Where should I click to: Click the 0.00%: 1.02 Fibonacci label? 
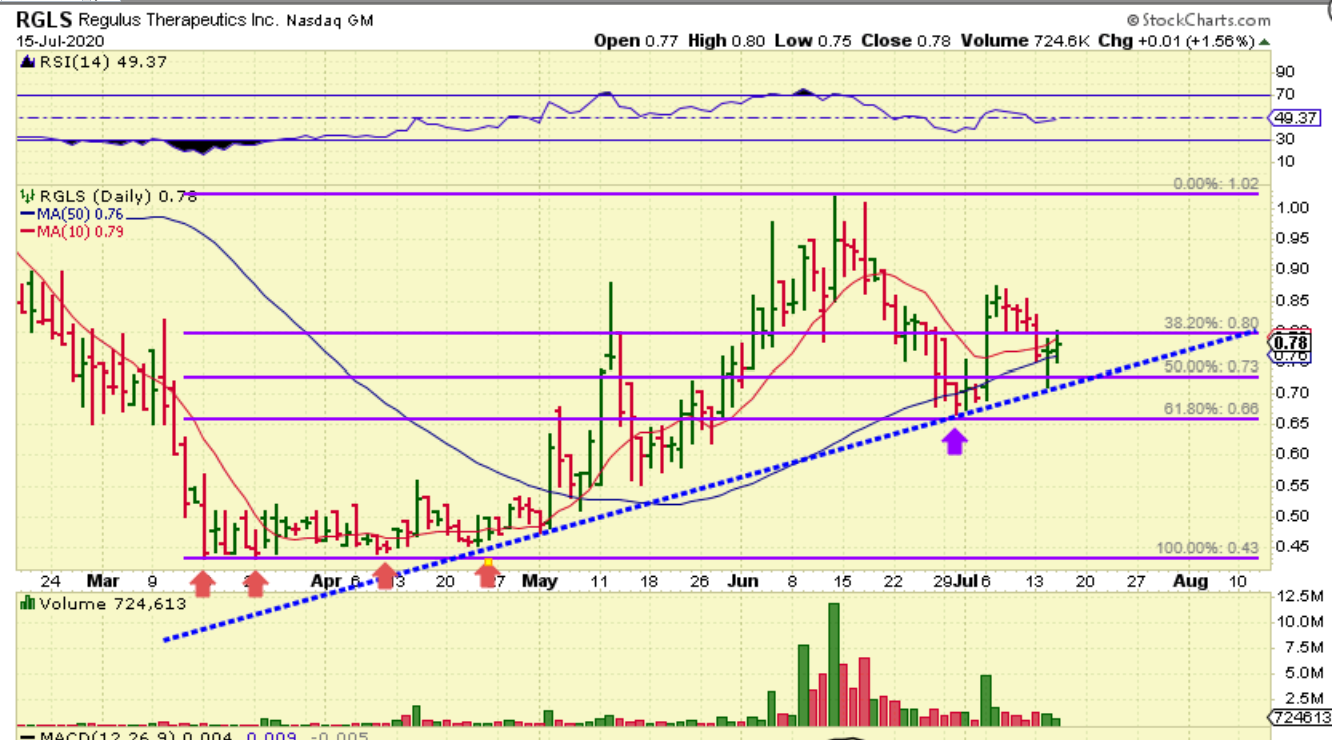coord(1215,184)
